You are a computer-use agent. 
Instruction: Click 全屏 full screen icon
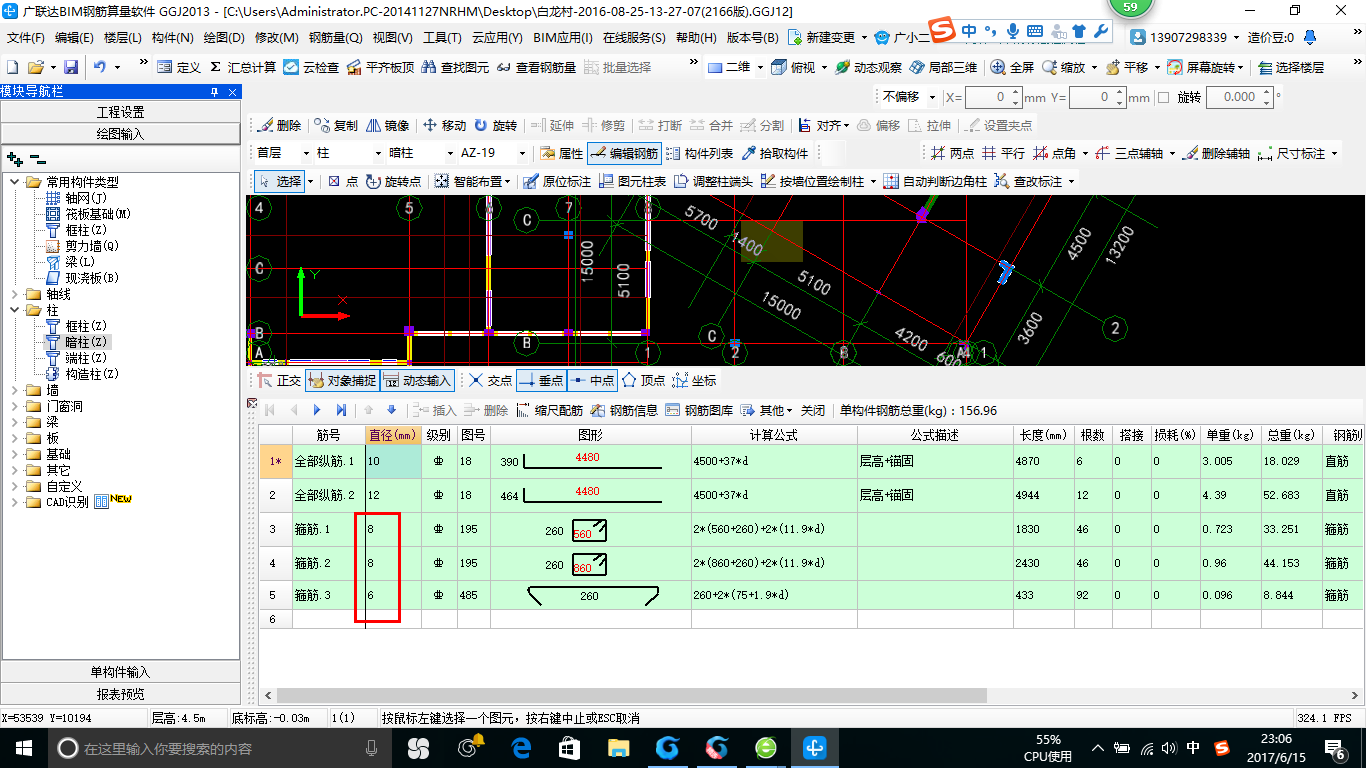(1012, 67)
